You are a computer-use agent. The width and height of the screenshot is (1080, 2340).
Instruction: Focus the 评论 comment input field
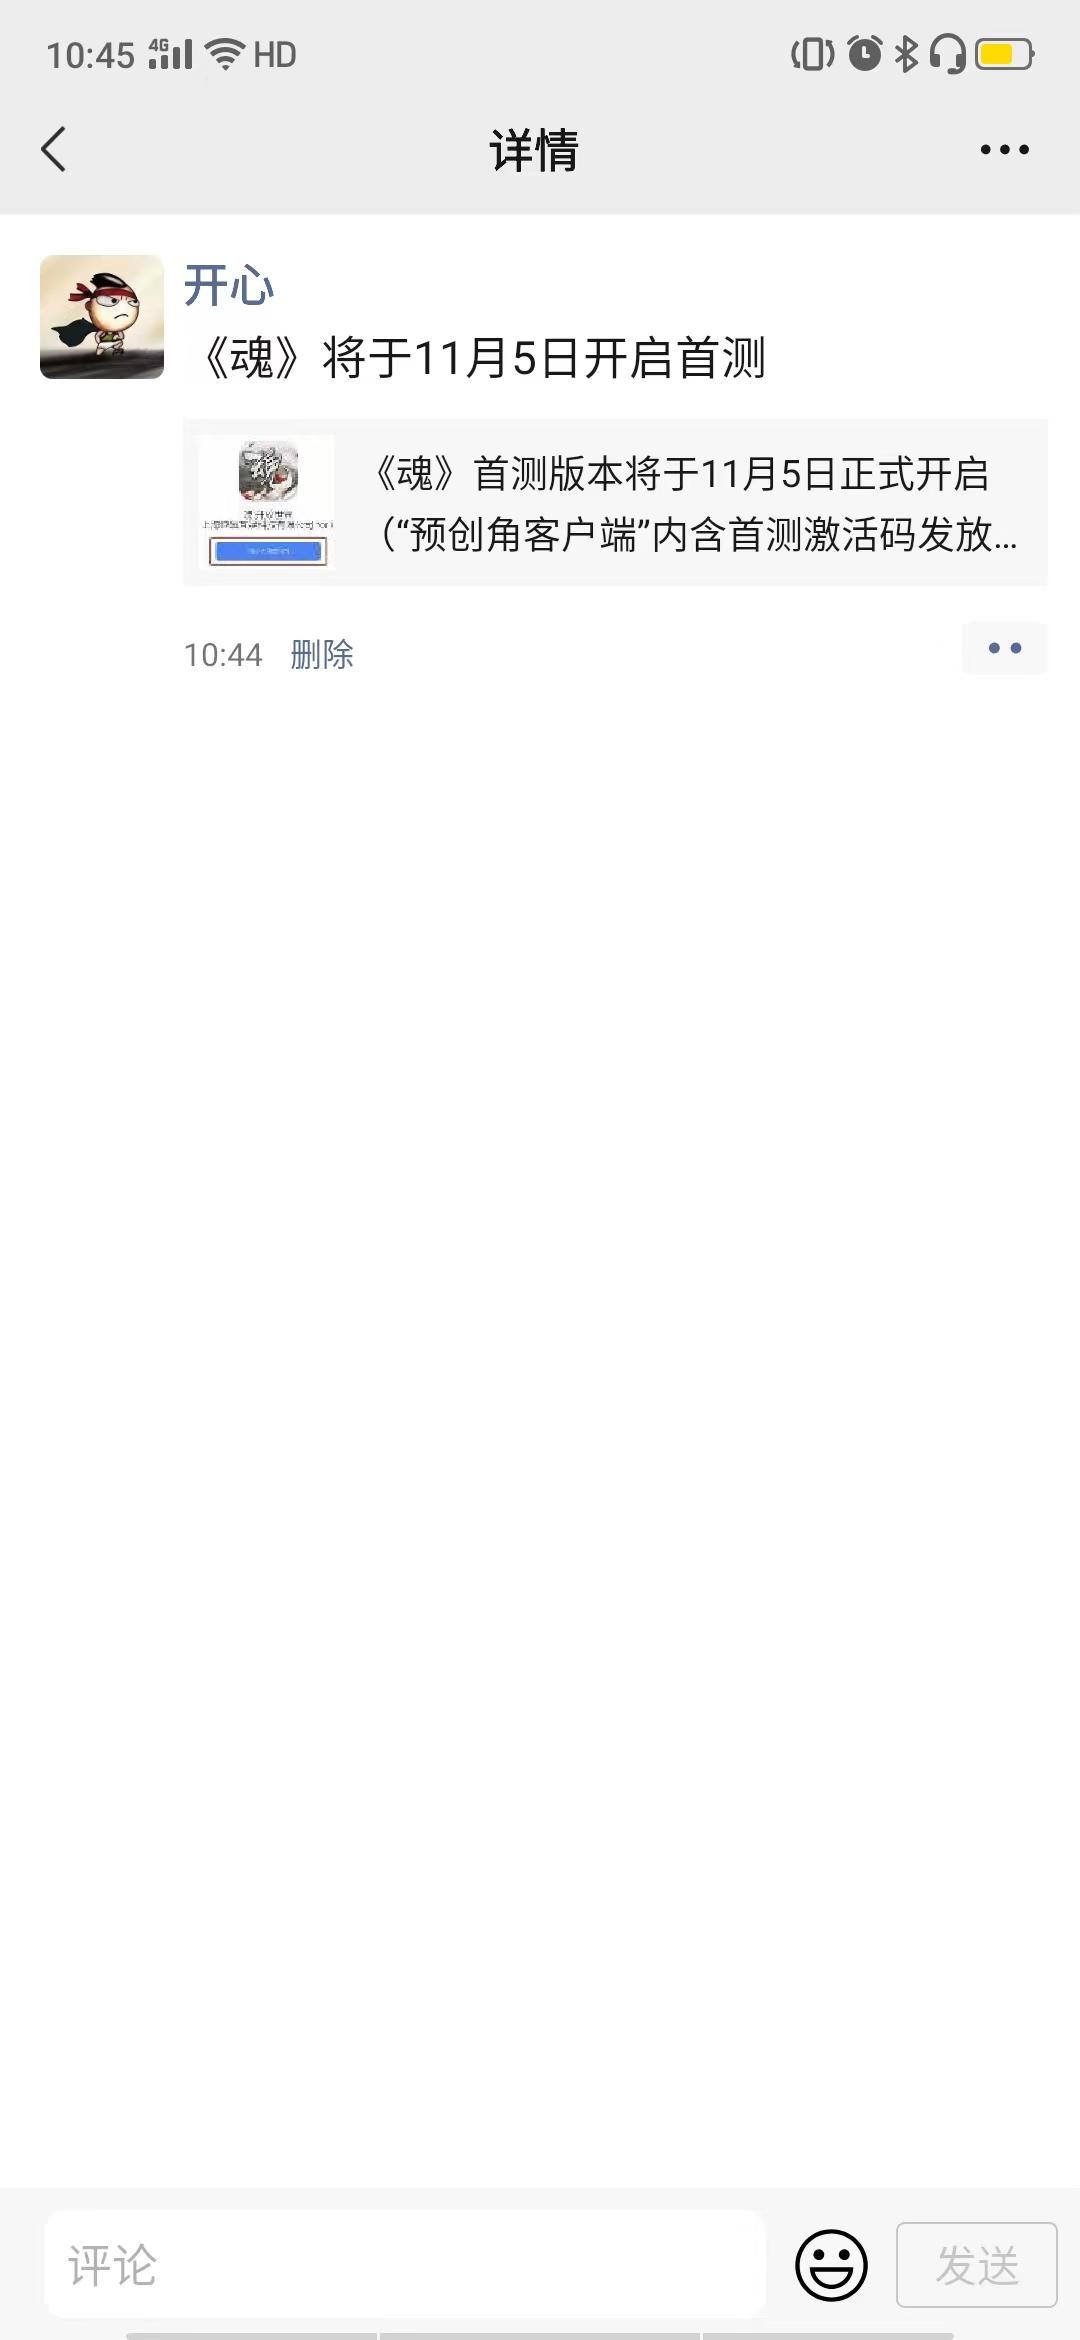(405, 2265)
